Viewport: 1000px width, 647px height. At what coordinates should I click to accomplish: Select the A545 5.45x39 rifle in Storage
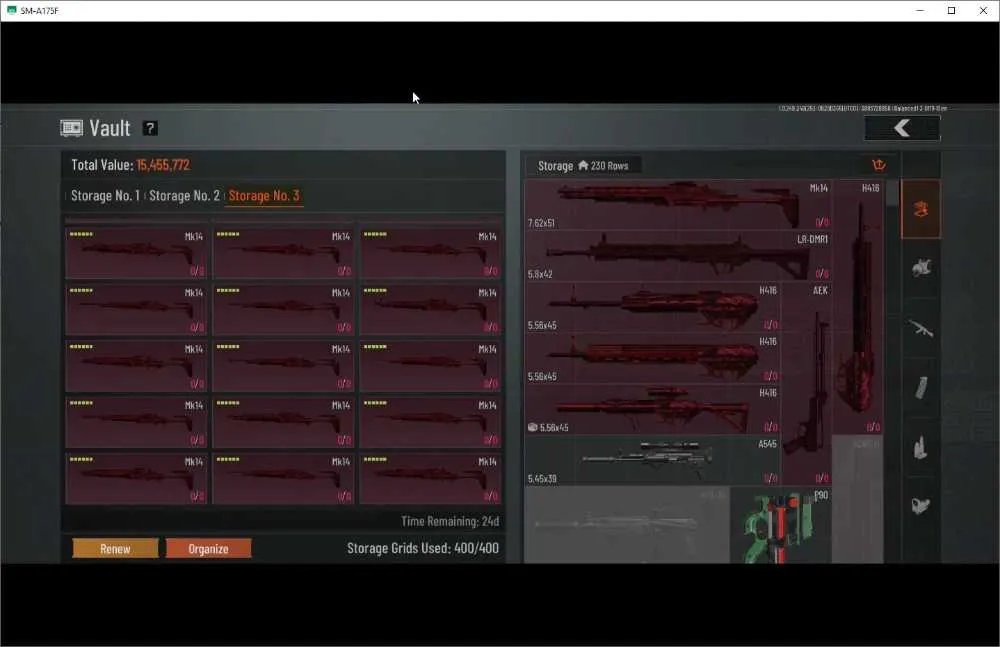pos(652,460)
